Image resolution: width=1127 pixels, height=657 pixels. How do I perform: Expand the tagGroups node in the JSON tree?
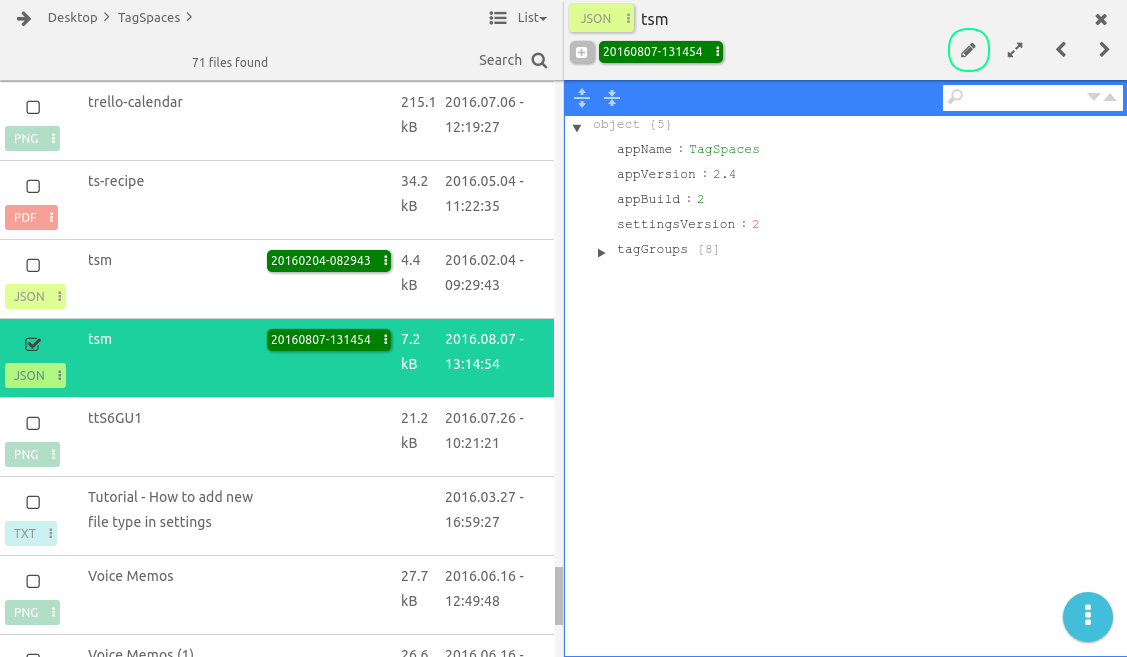(601, 250)
